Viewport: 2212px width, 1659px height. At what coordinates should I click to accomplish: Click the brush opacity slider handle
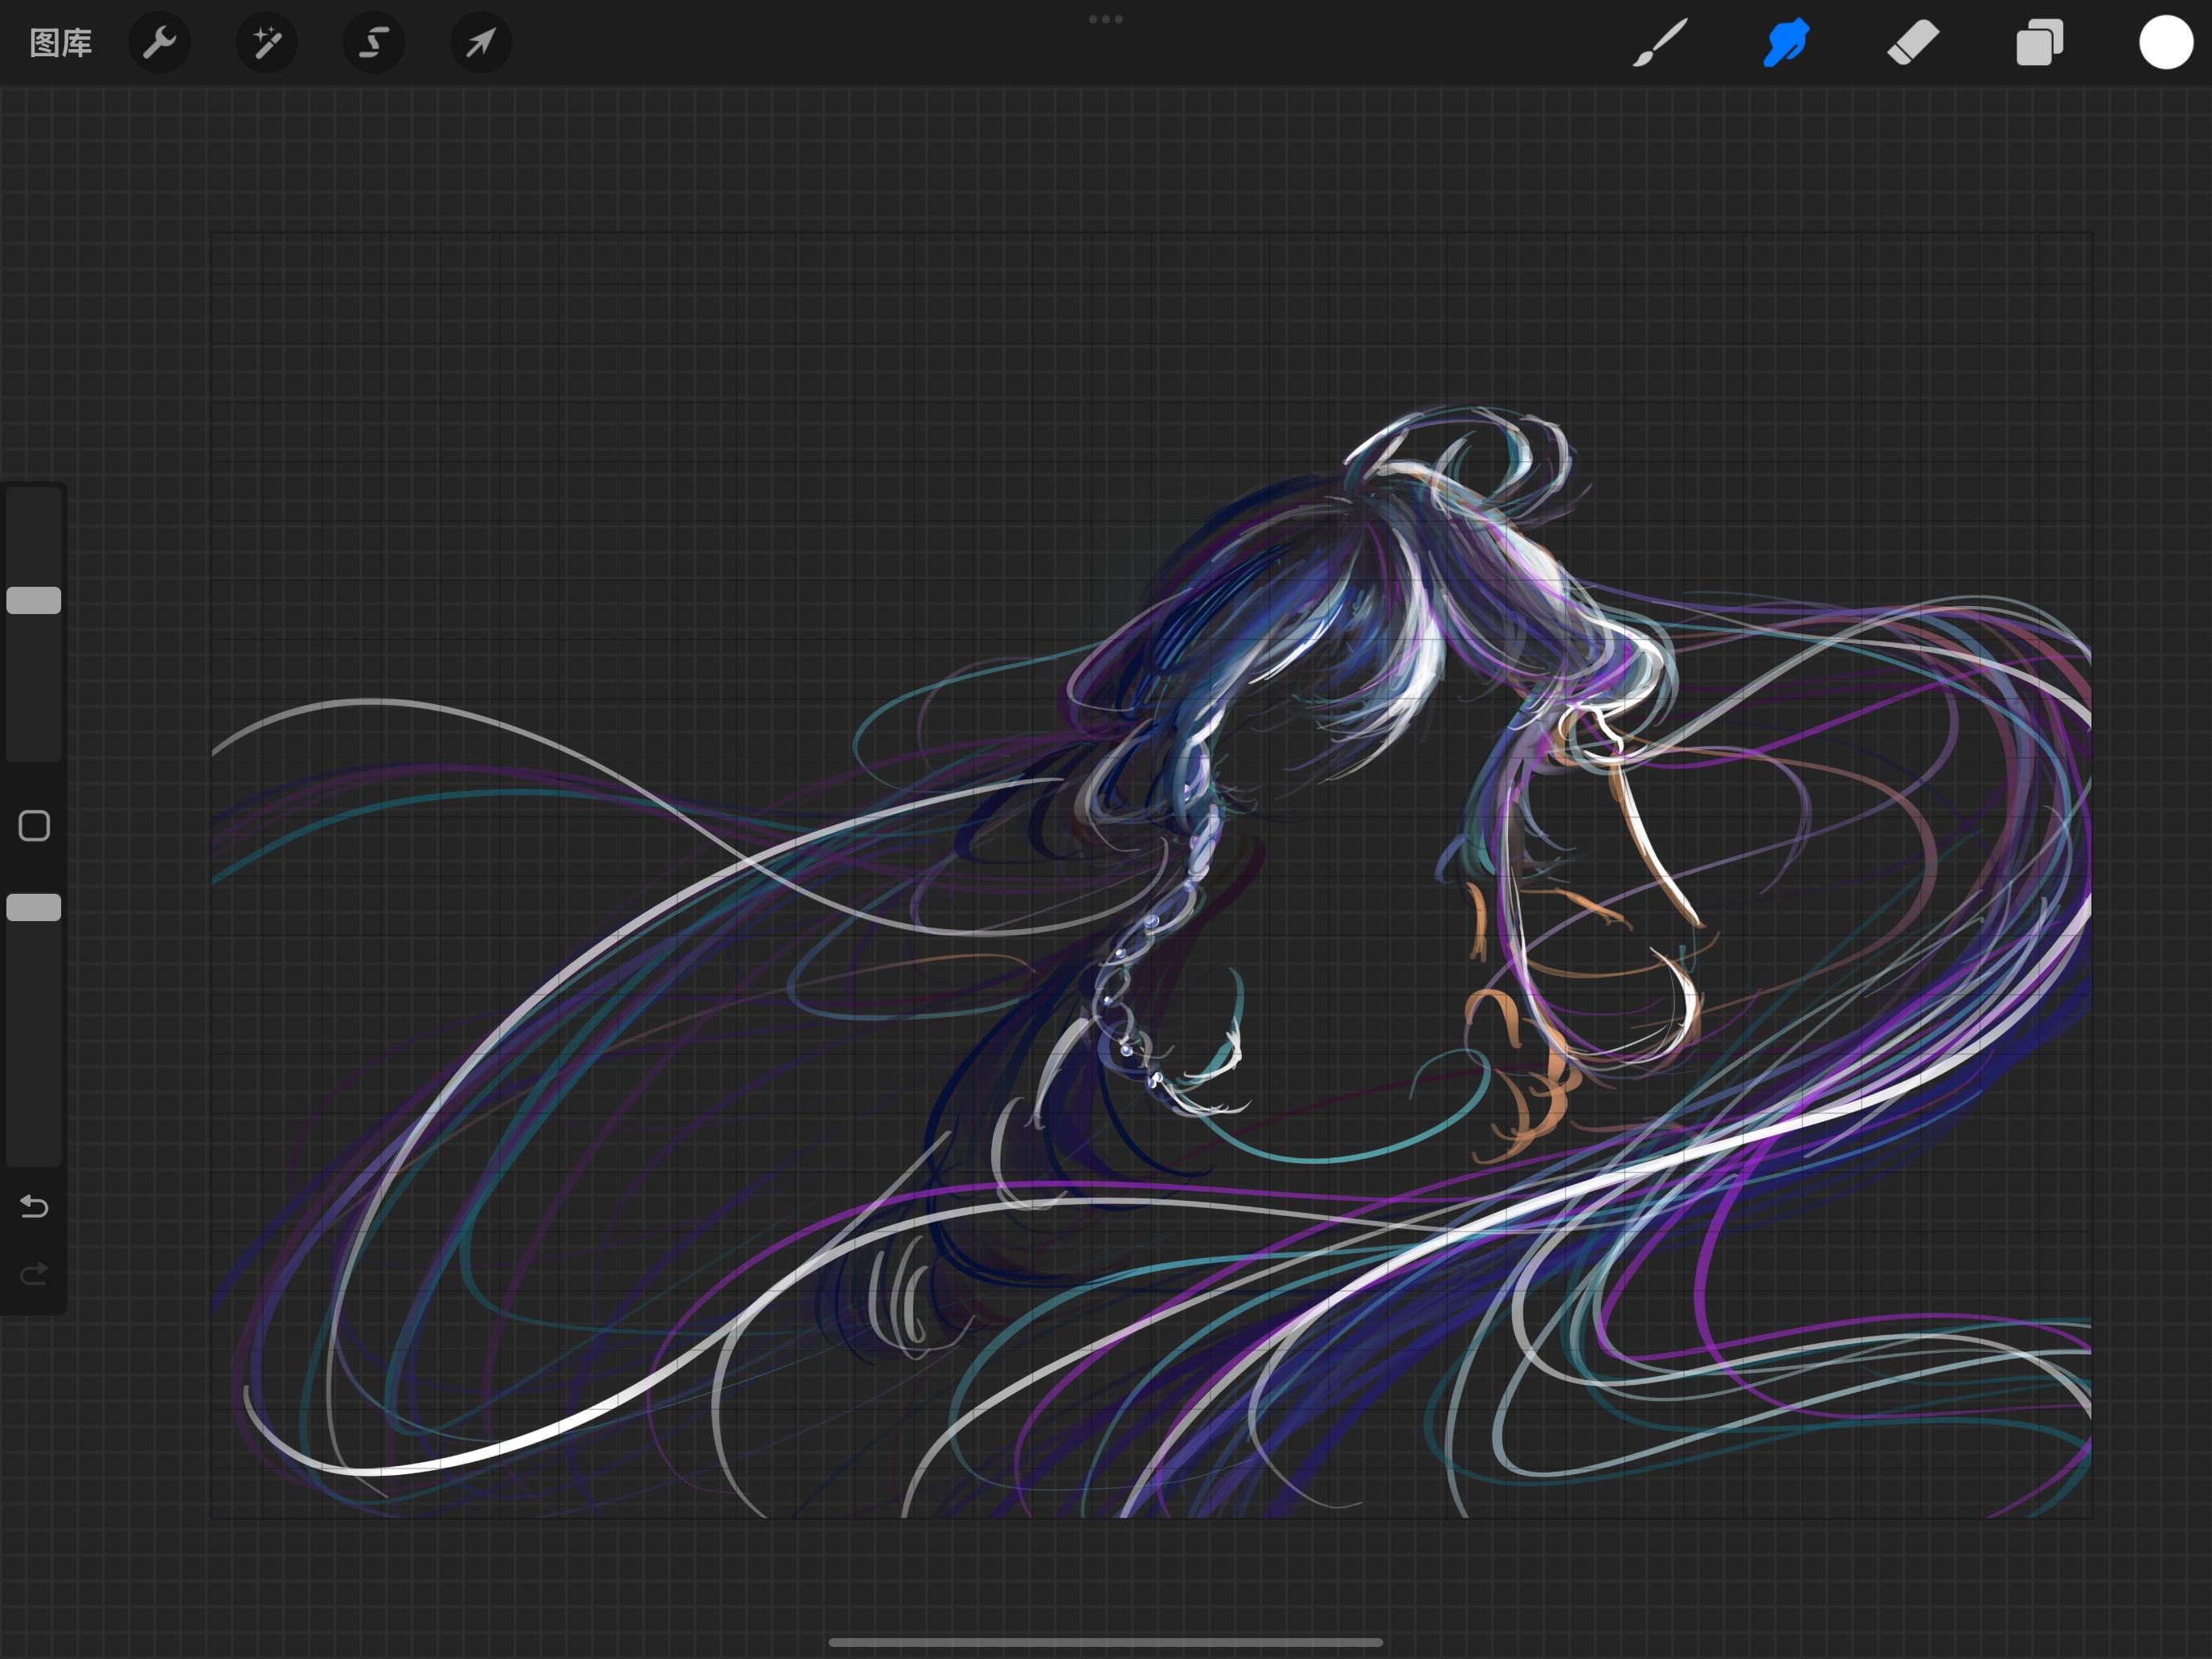point(34,907)
